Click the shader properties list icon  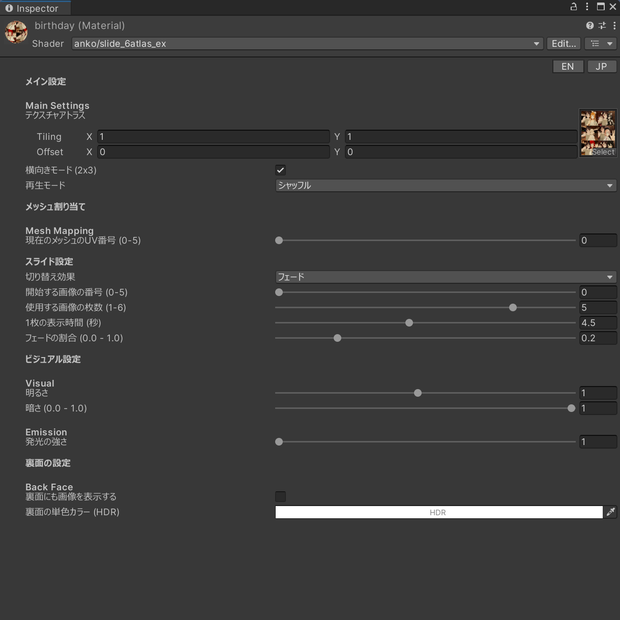click(x=600, y=43)
